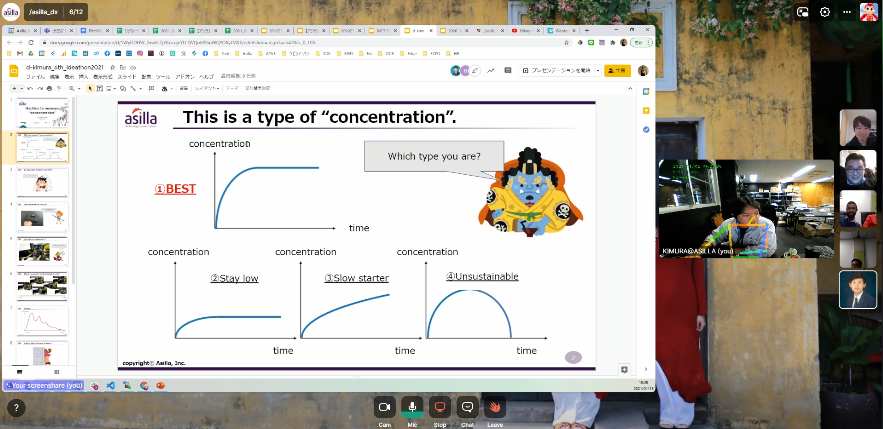
Task: Click the new slide plus button
Action: (14, 88)
